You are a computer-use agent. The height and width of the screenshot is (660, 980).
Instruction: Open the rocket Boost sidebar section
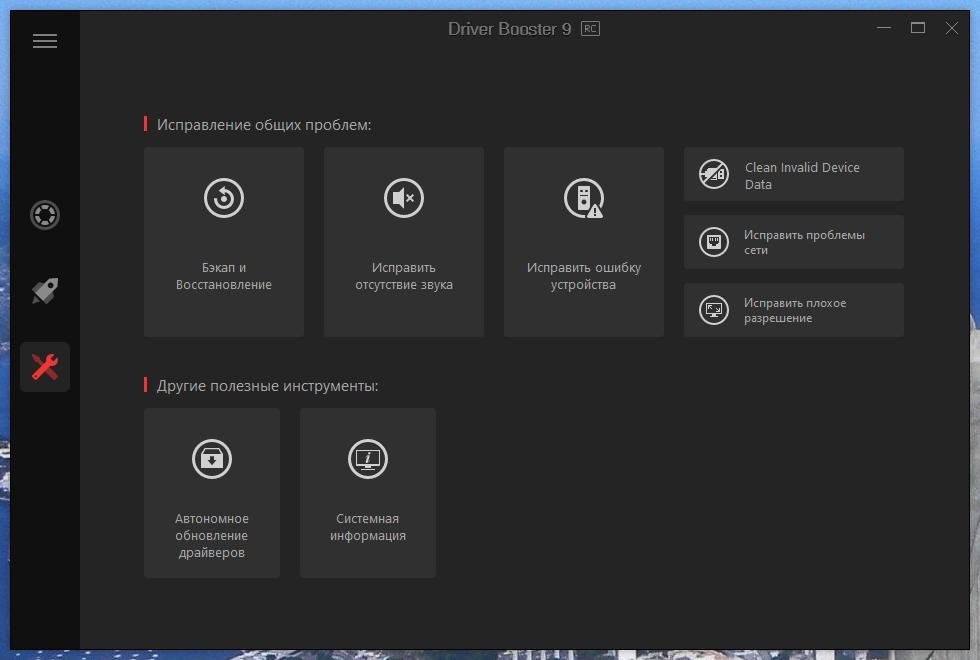click(x=45, y=291)
